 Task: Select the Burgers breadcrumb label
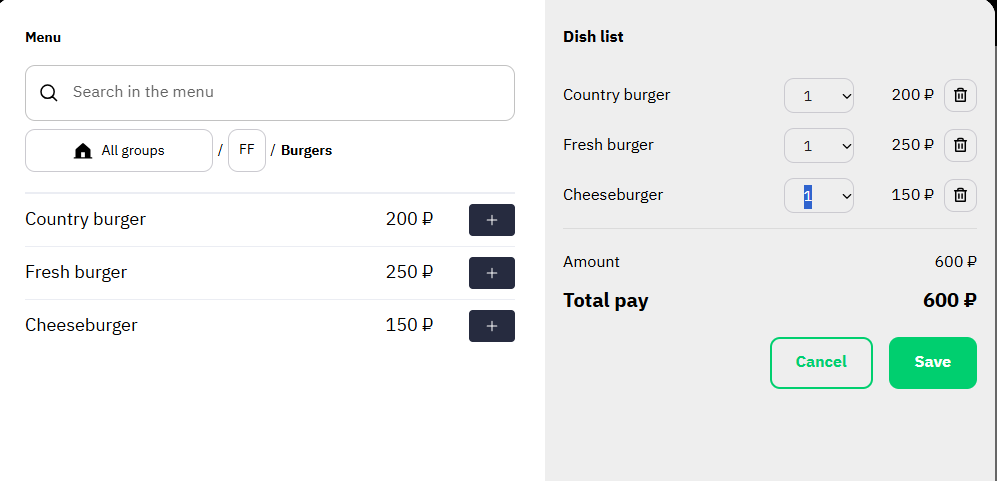[306, 151]
